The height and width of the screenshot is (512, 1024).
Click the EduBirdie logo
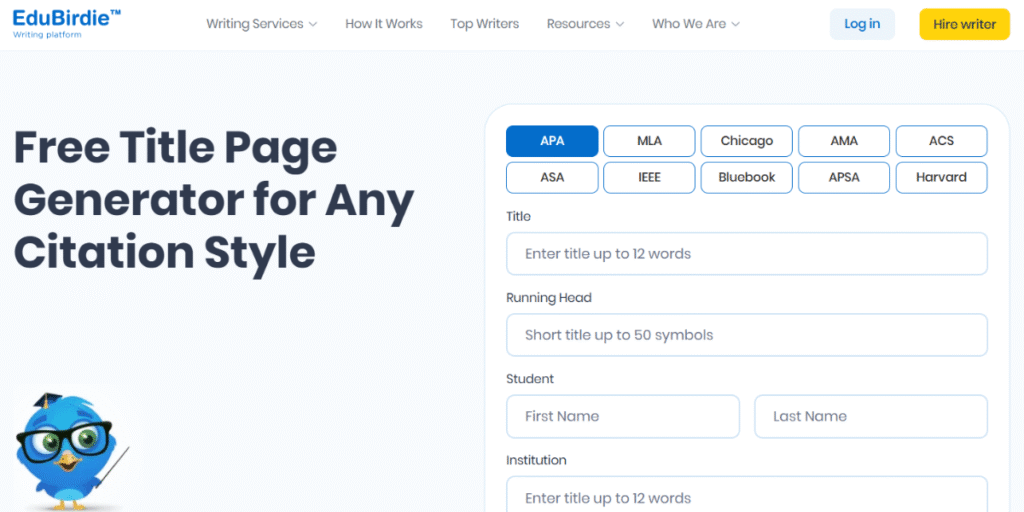(x=67, y=23)
